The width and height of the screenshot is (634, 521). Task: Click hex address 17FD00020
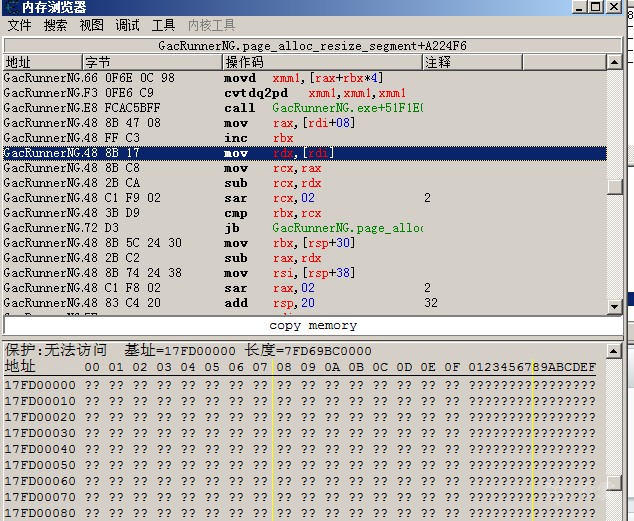click(x=40, y=417)
